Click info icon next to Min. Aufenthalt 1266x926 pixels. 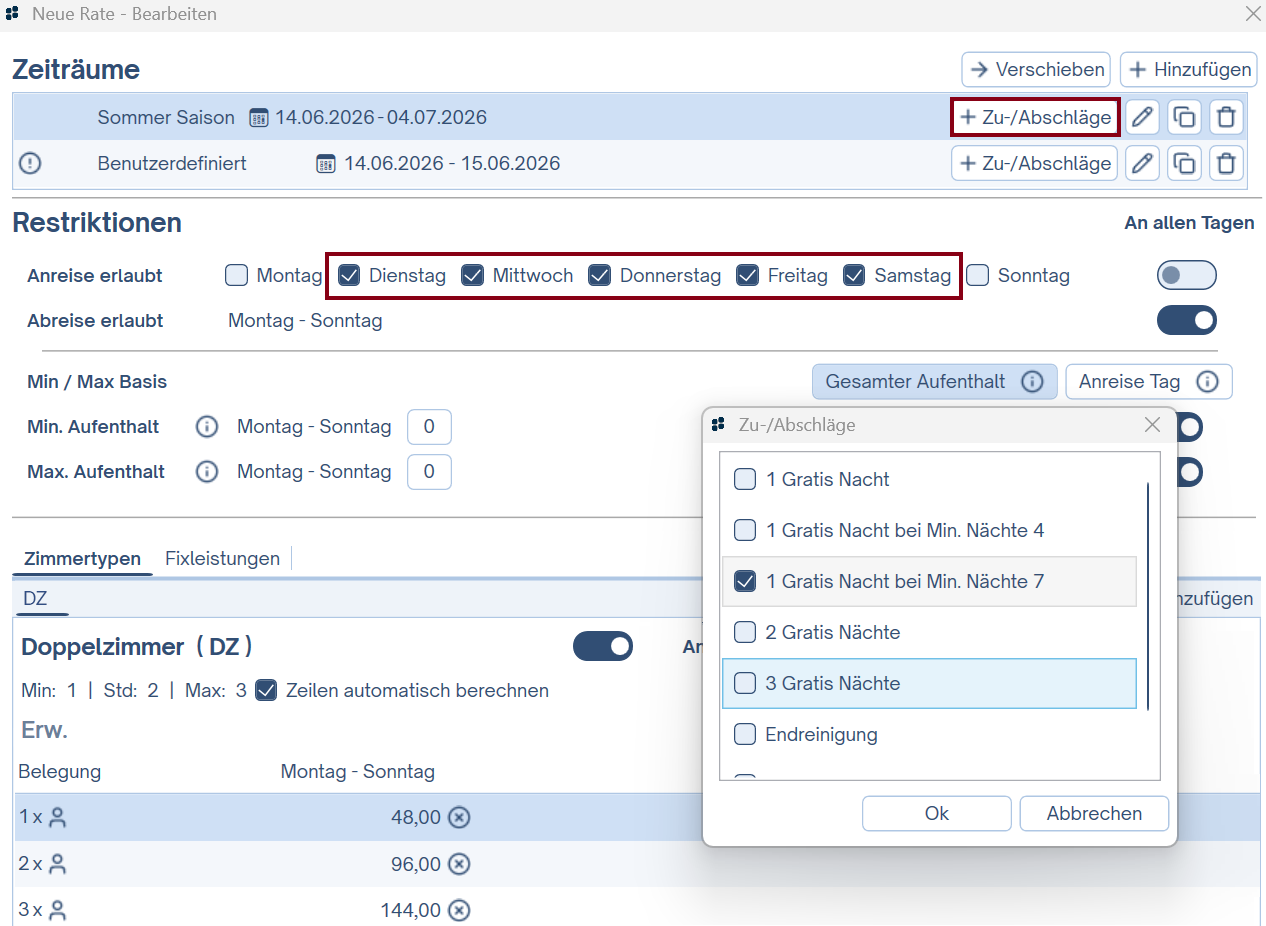[x=207, y=427]
